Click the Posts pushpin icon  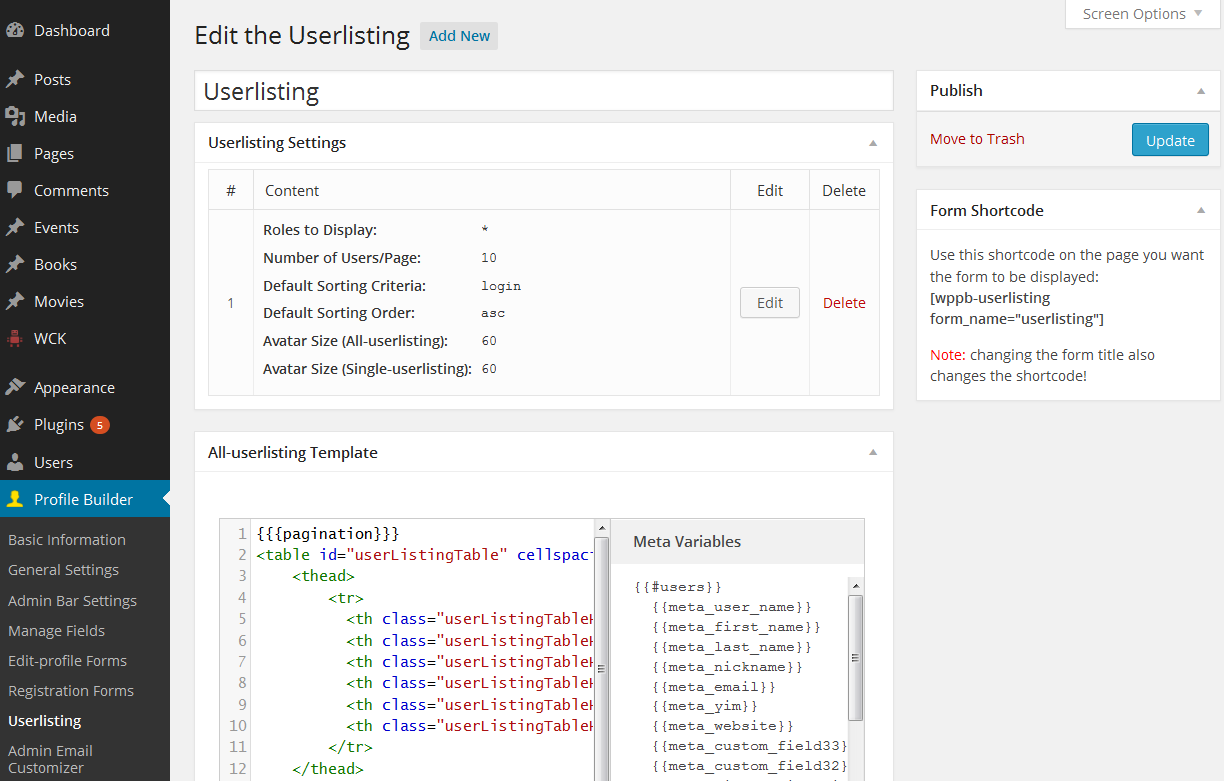pos(15,79)
